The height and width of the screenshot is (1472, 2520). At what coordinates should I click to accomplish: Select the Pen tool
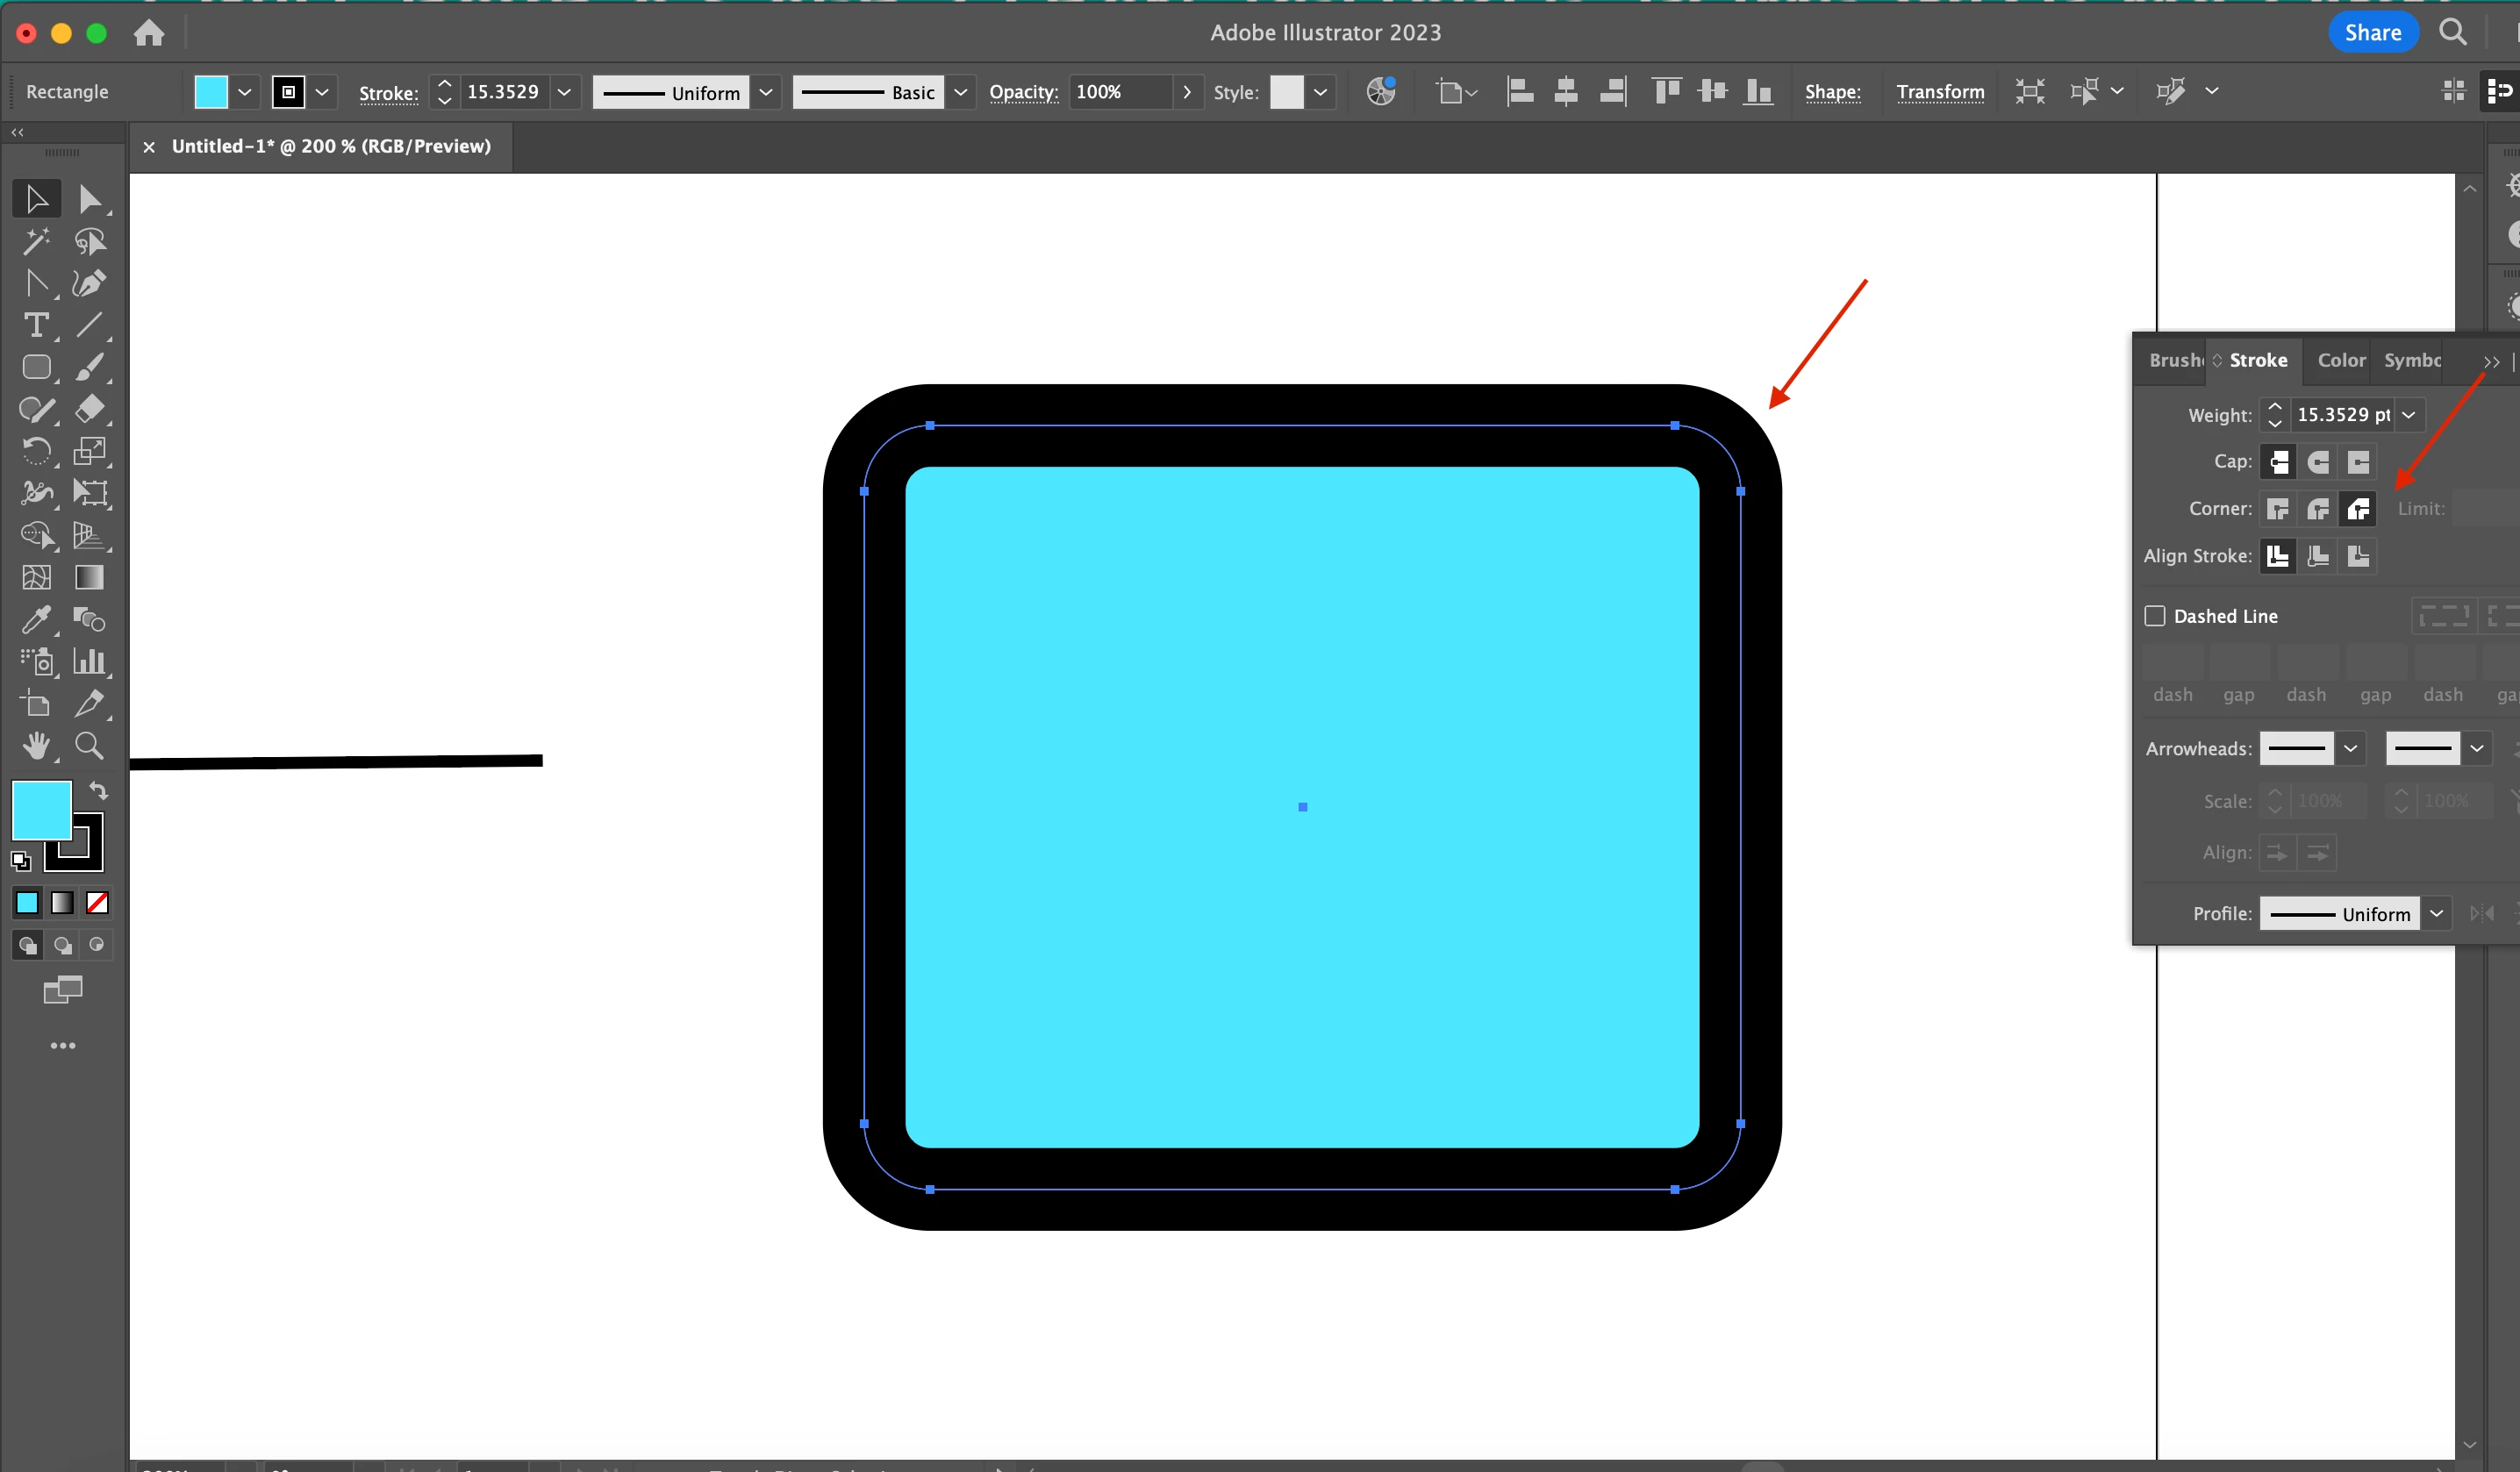(88, 284)
